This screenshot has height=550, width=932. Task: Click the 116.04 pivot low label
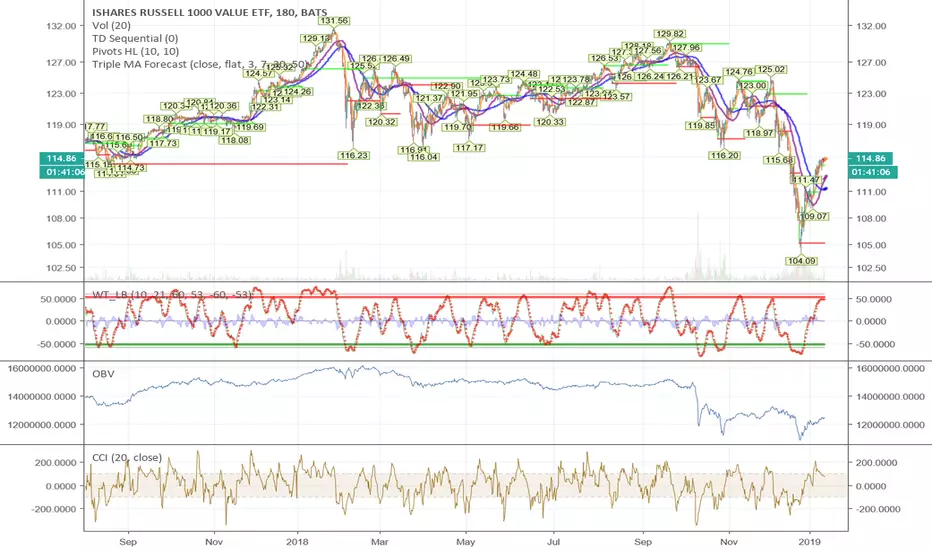(424, 157)
